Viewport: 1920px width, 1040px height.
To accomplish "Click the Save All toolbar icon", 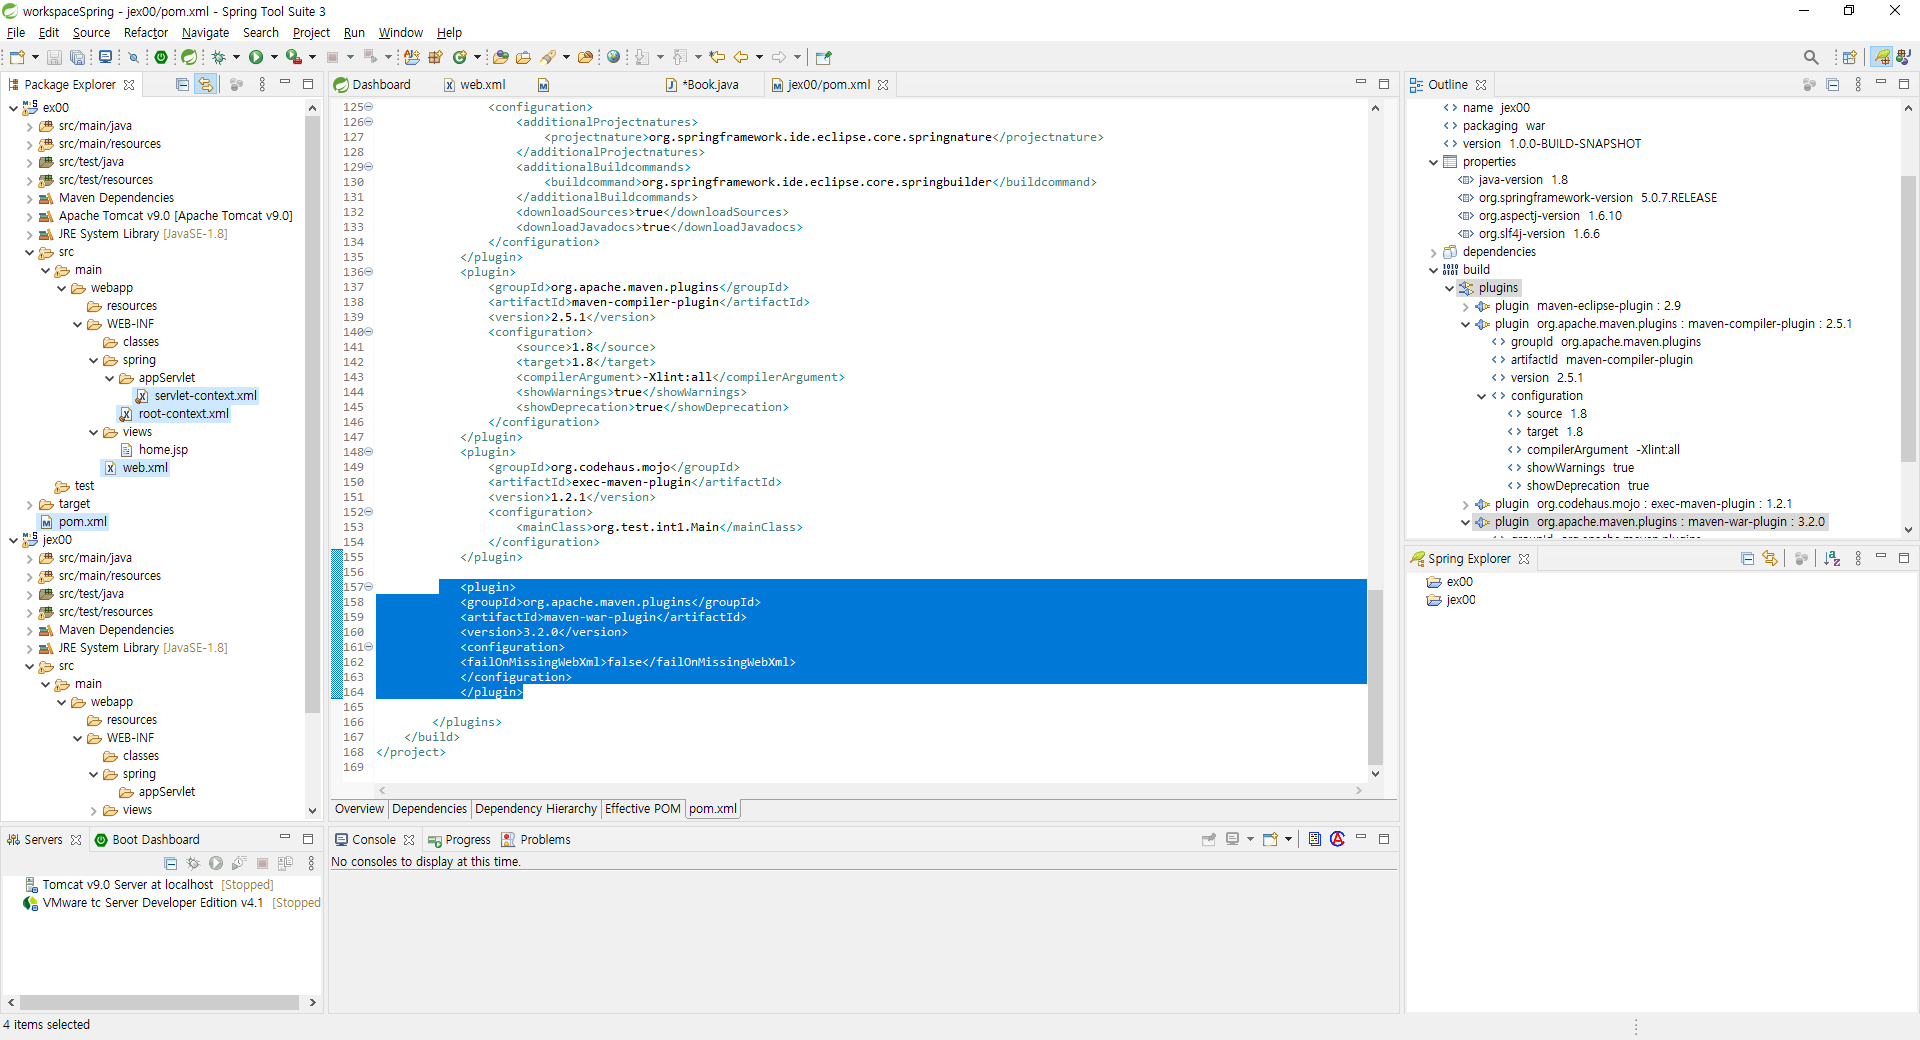I will tap(76, 57).
